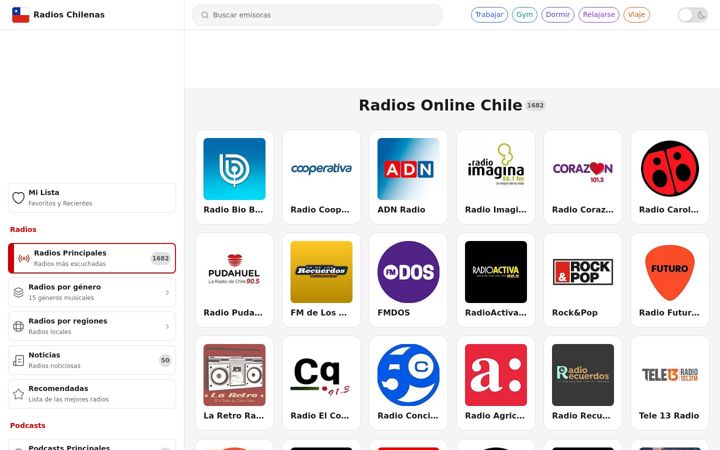Click the Radios Online Chile heading
720x450 pixels.
click(440, 105)
